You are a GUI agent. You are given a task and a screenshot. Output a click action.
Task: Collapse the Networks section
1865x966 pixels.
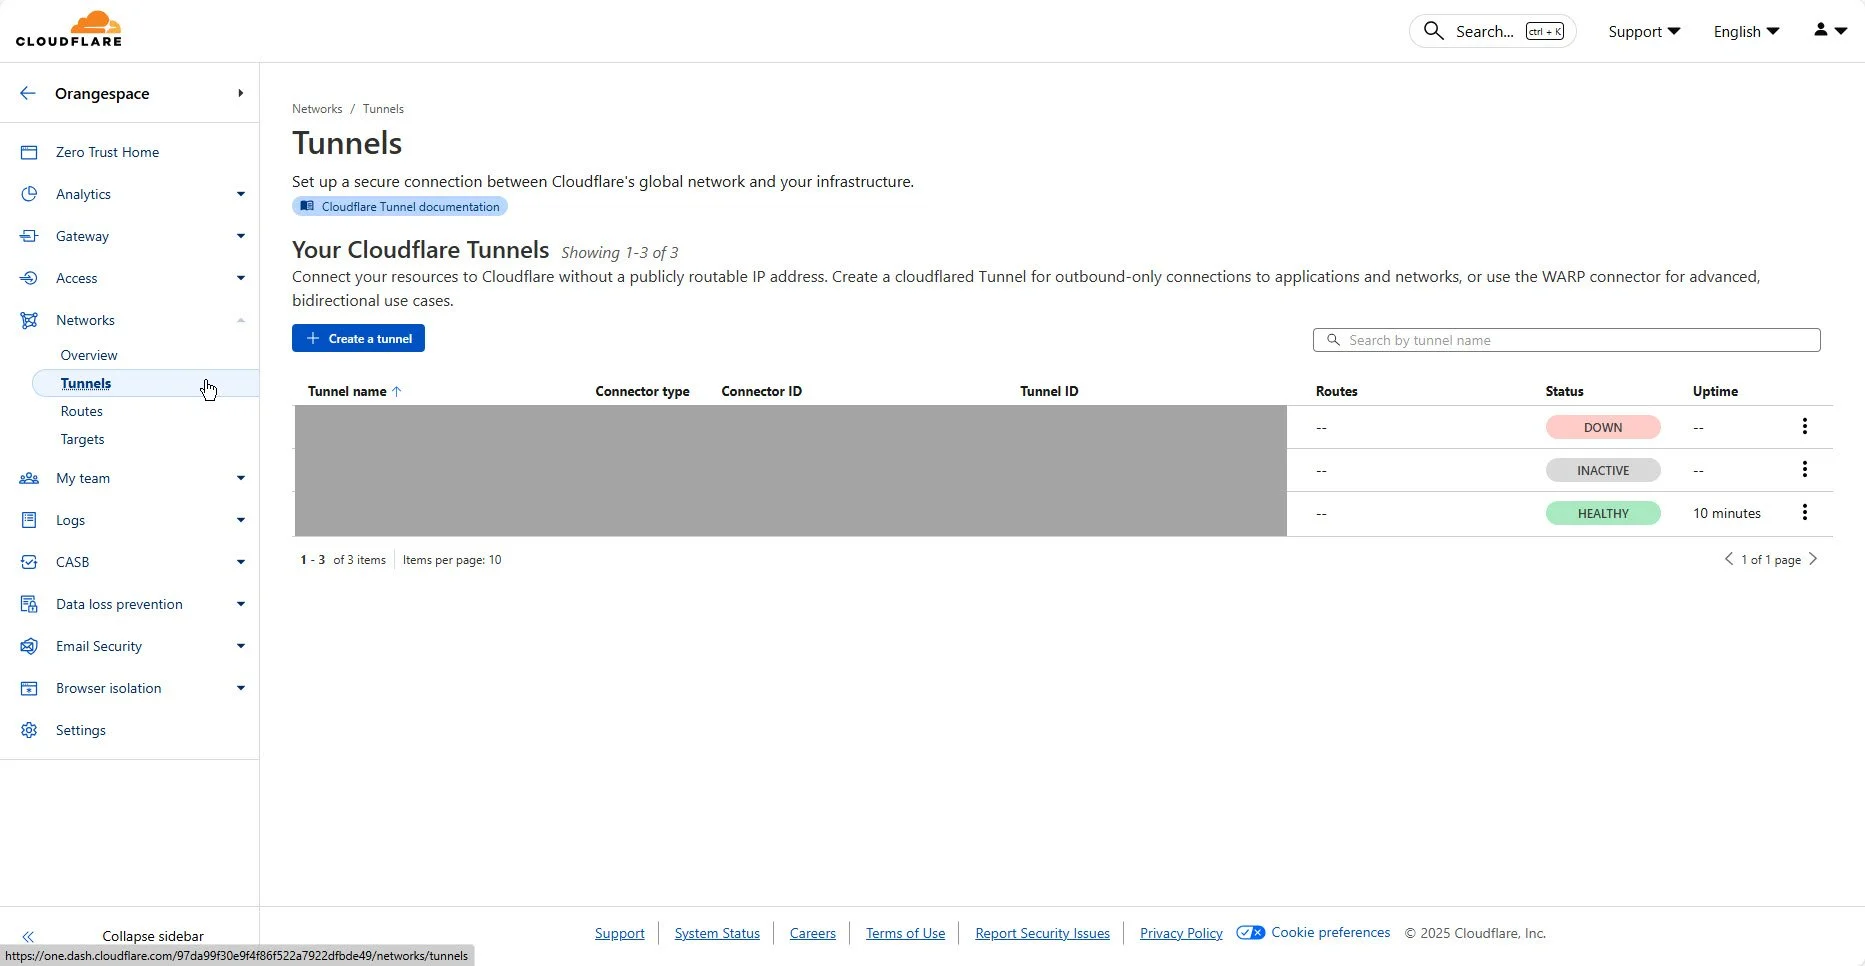click(x=241, y=320)
